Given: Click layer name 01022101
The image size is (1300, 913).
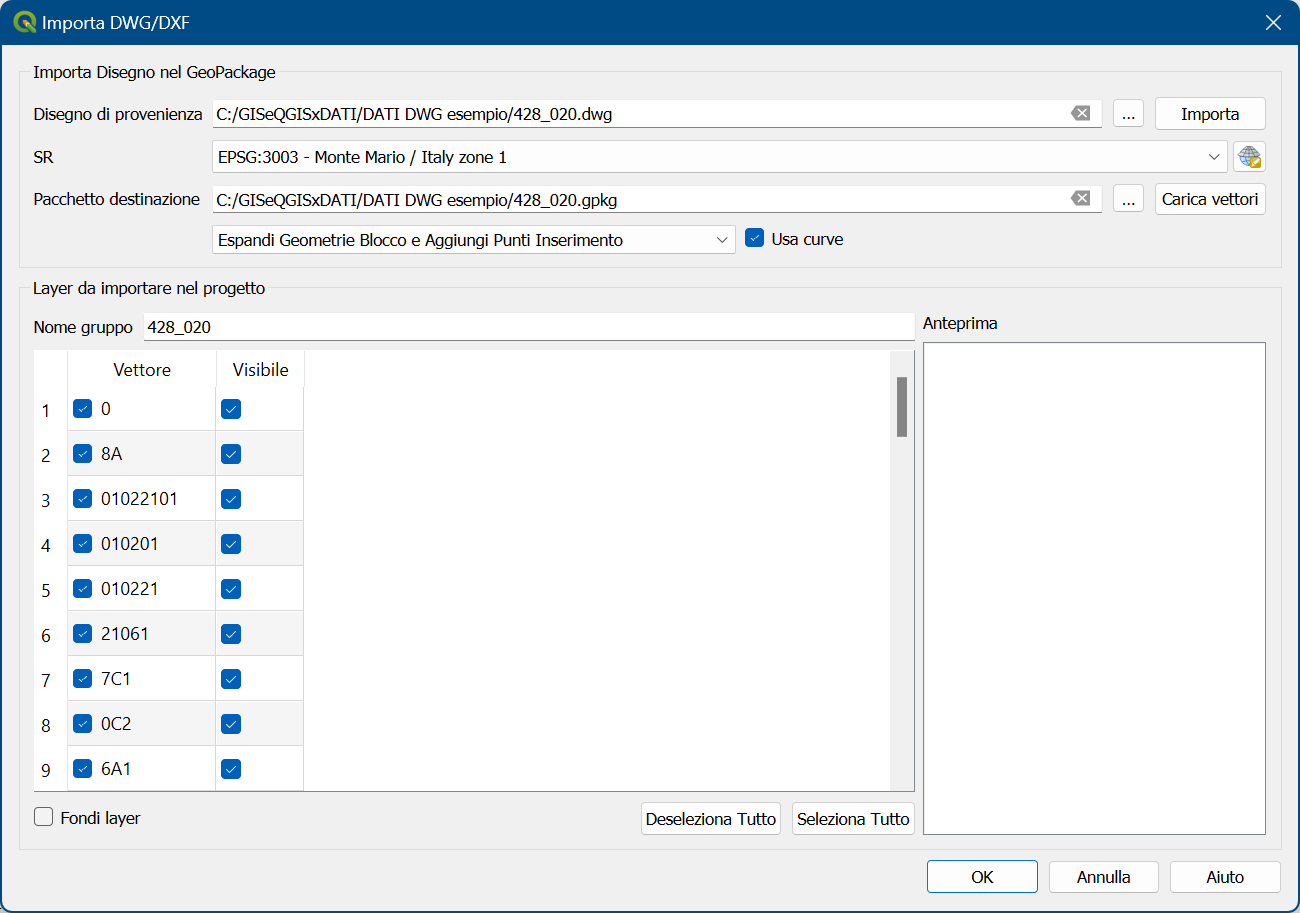Looking at the screenshot, I should (x=139, y=499).
